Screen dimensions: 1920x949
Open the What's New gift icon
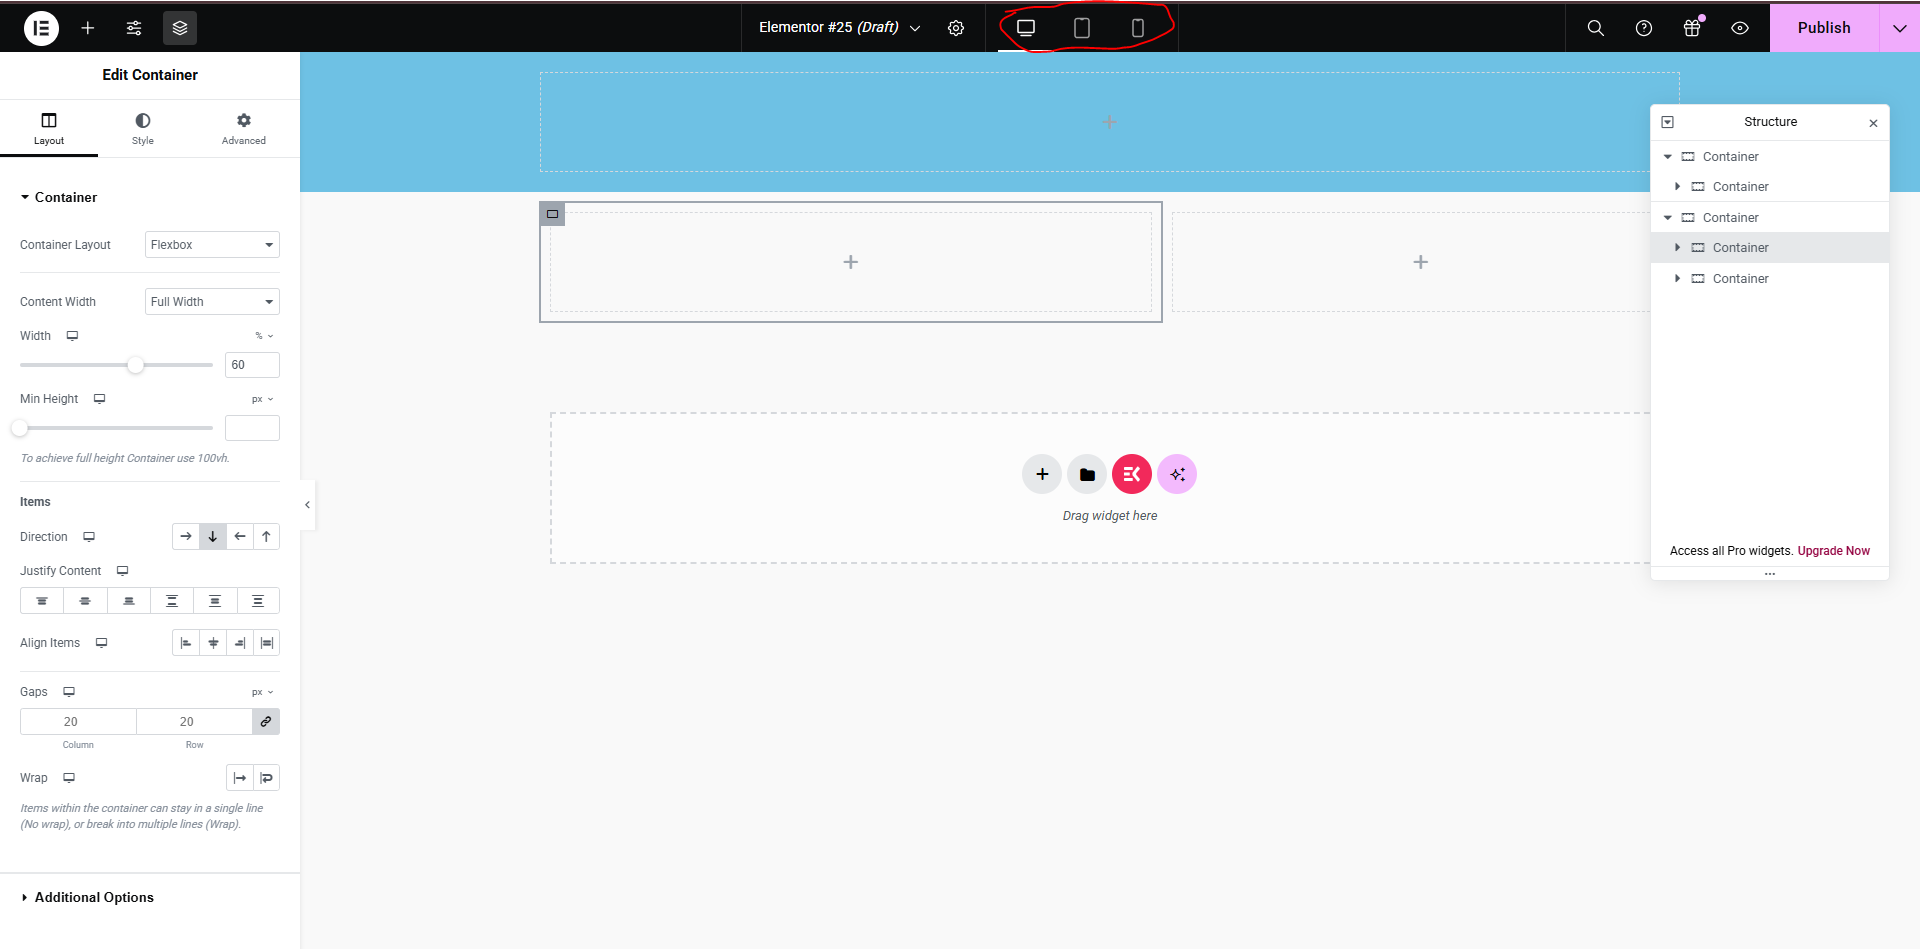[1692, 28]
